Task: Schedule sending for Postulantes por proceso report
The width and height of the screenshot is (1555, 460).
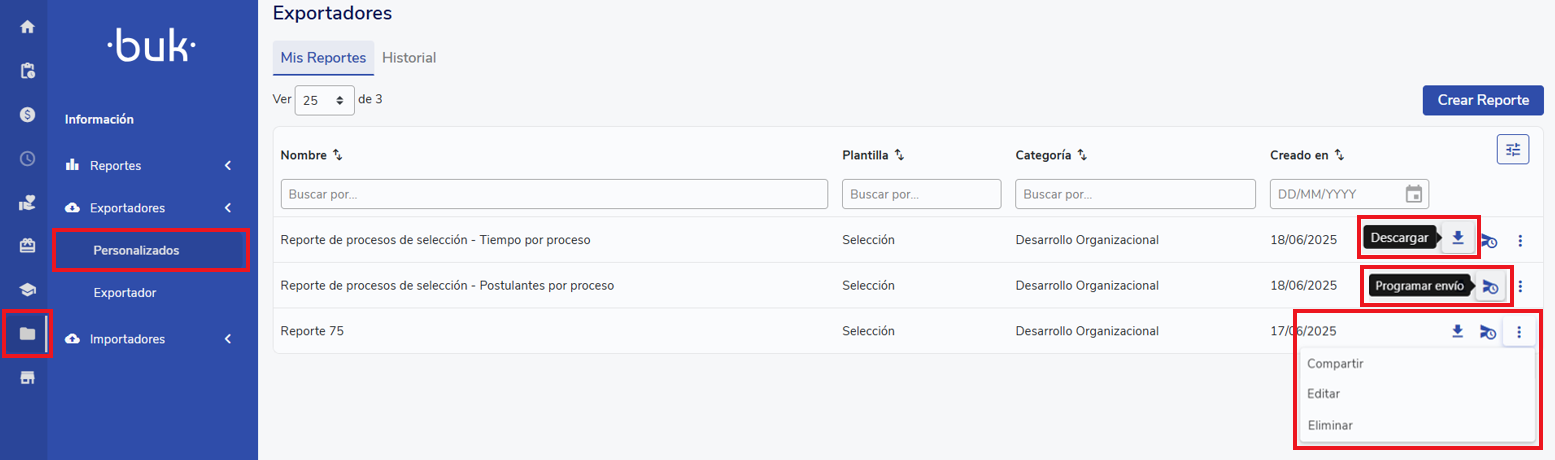Action: pos(1489,286)
